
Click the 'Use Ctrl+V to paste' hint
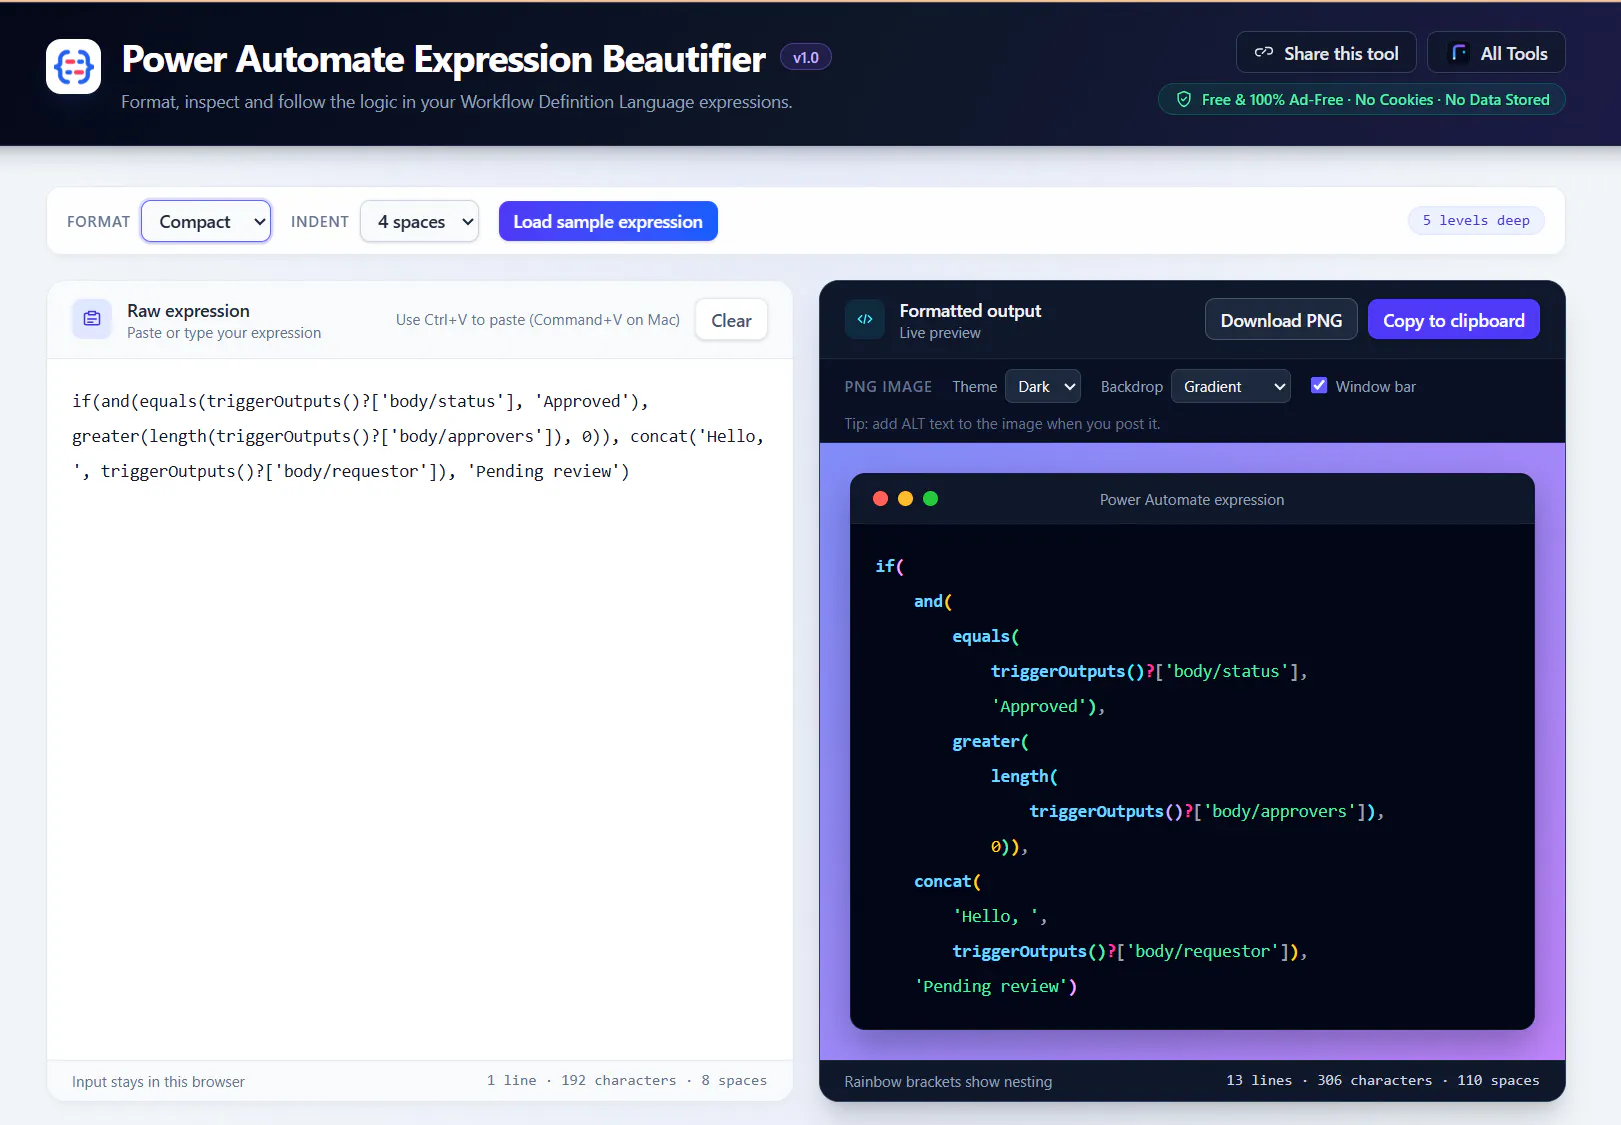pos(538,320)
